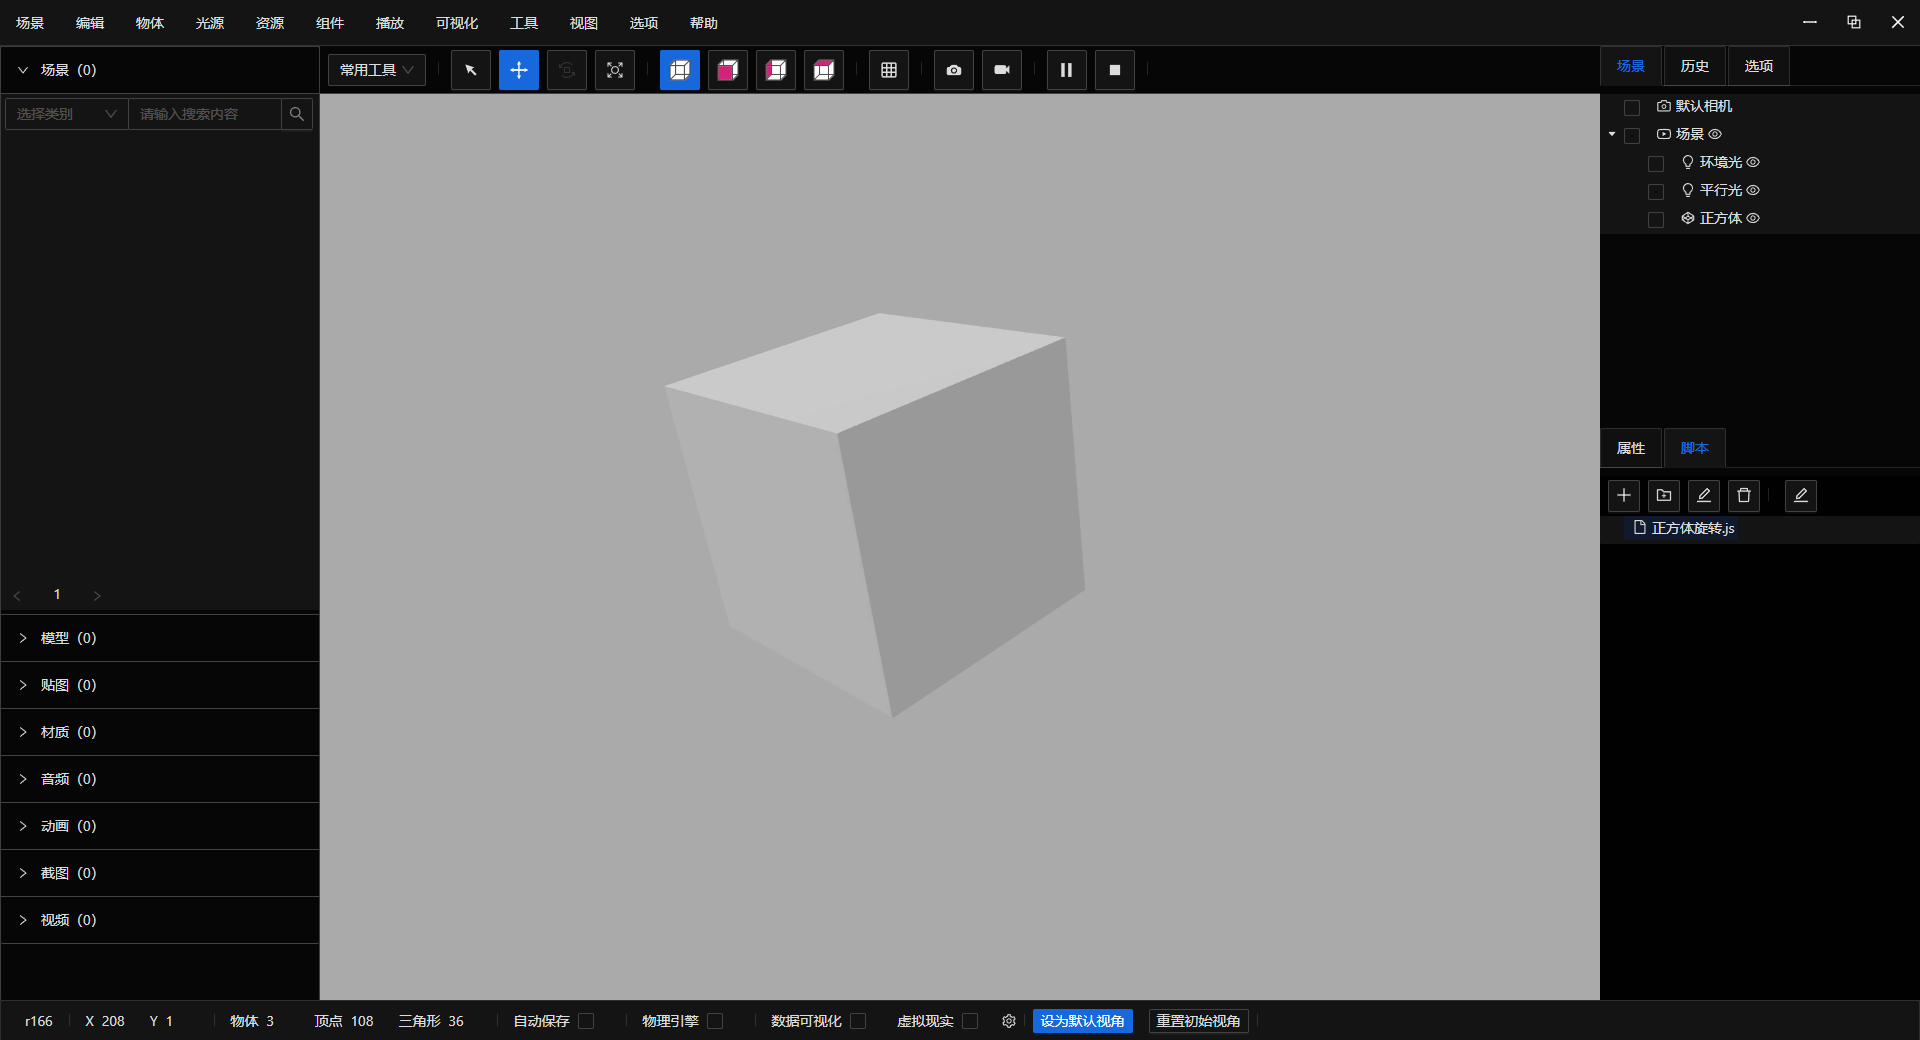Check the 平行光 checkbox in scene tree
This screenshot has height=1040, width=1920.
click(x=1656, y=191)
